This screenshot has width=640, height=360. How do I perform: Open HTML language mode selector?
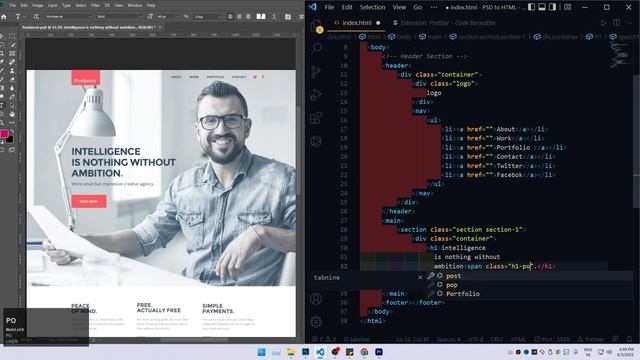(x=518, y=339)
